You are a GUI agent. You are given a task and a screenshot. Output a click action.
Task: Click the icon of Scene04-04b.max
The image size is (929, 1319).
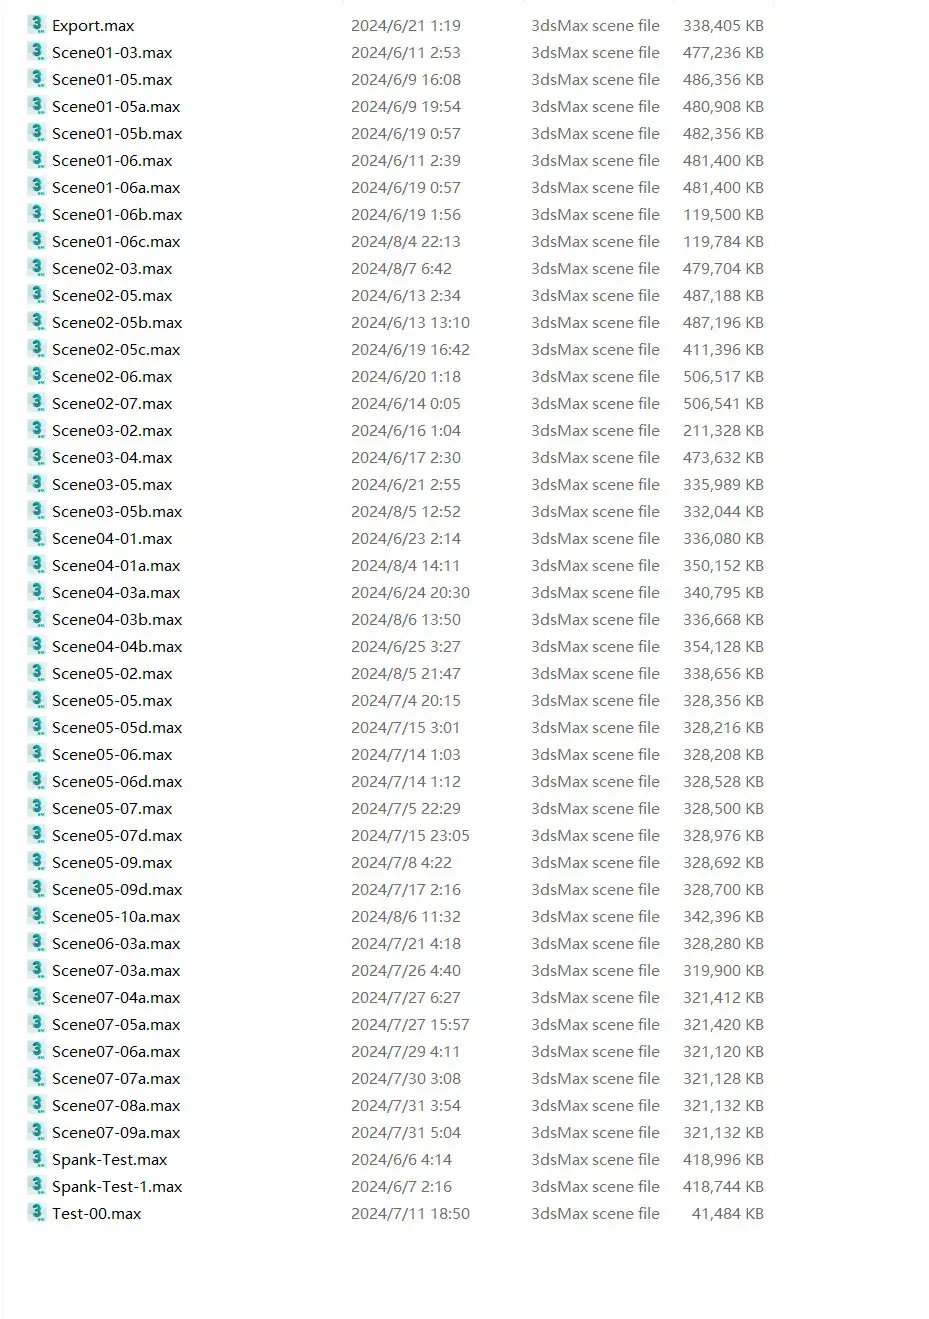pos(37,646)
